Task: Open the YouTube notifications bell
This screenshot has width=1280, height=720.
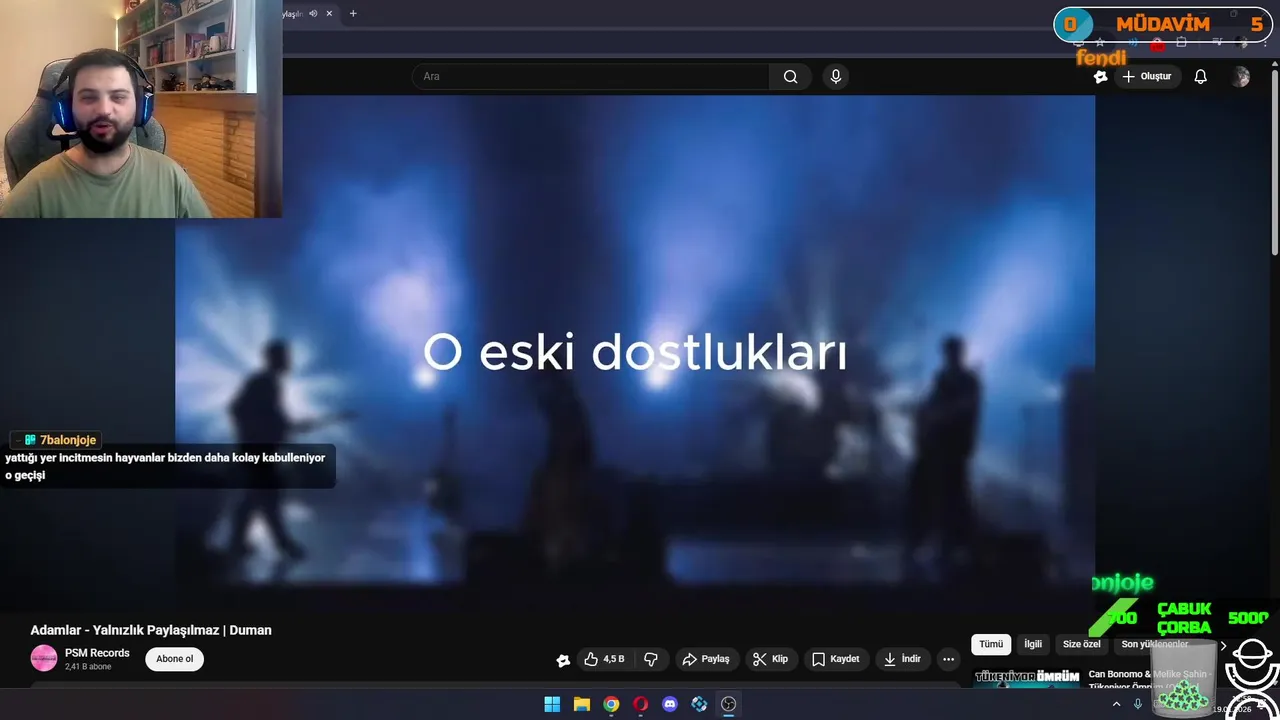Action: (1201, 76)
